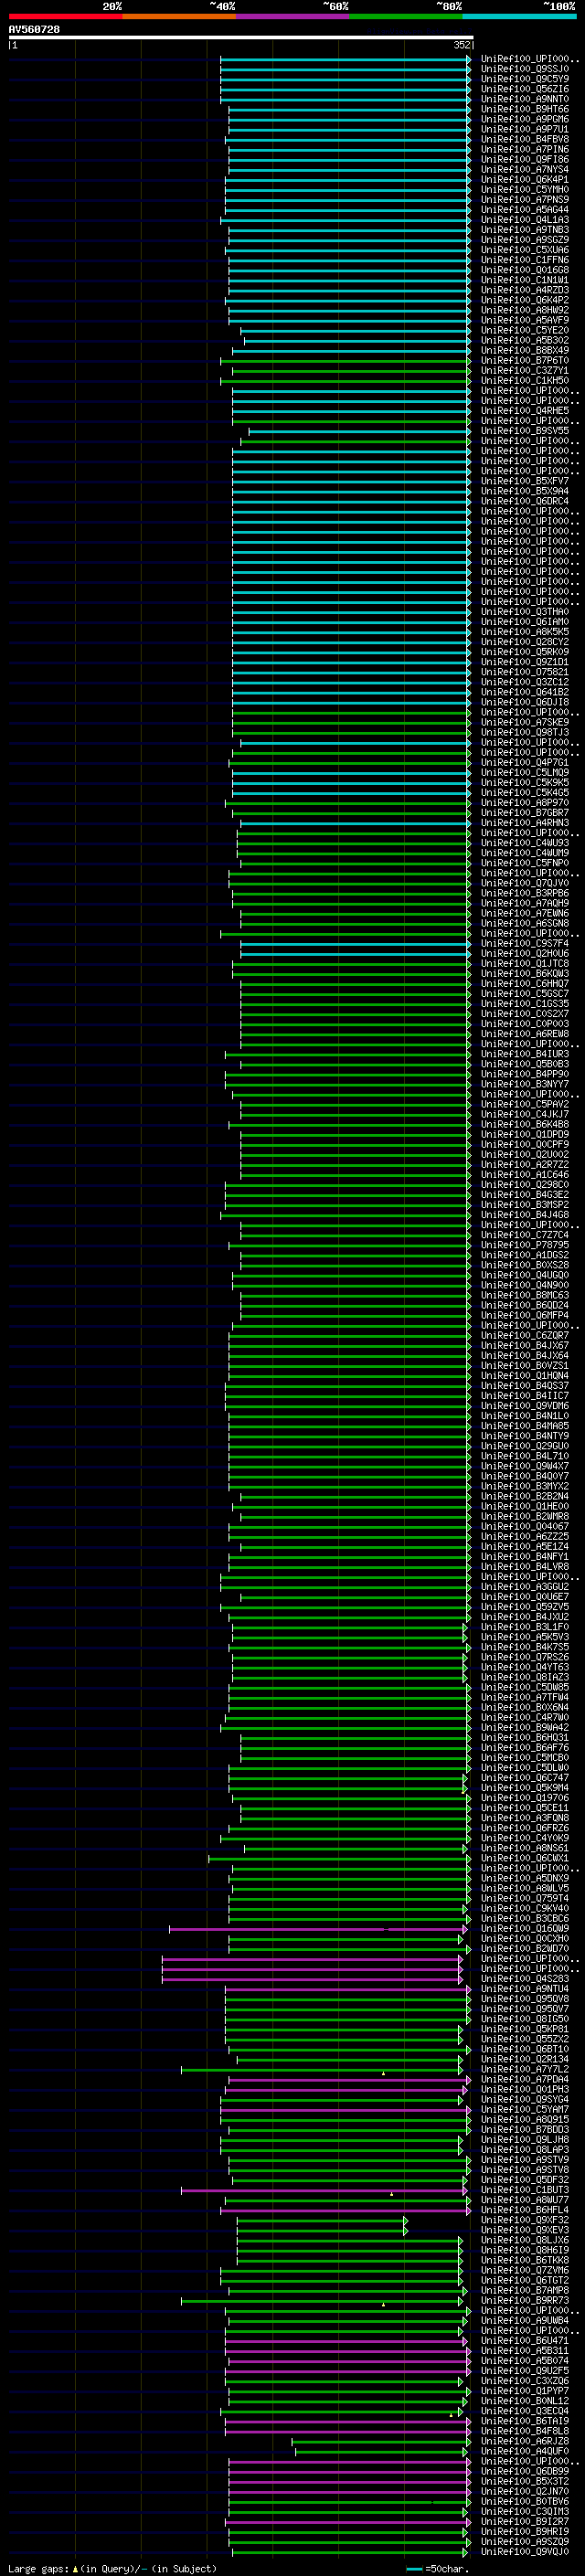Select hit label UniRef100_B3CBC6
Image resolution: width=585 pixels, height=2576 pixels.
[525, 1918]
